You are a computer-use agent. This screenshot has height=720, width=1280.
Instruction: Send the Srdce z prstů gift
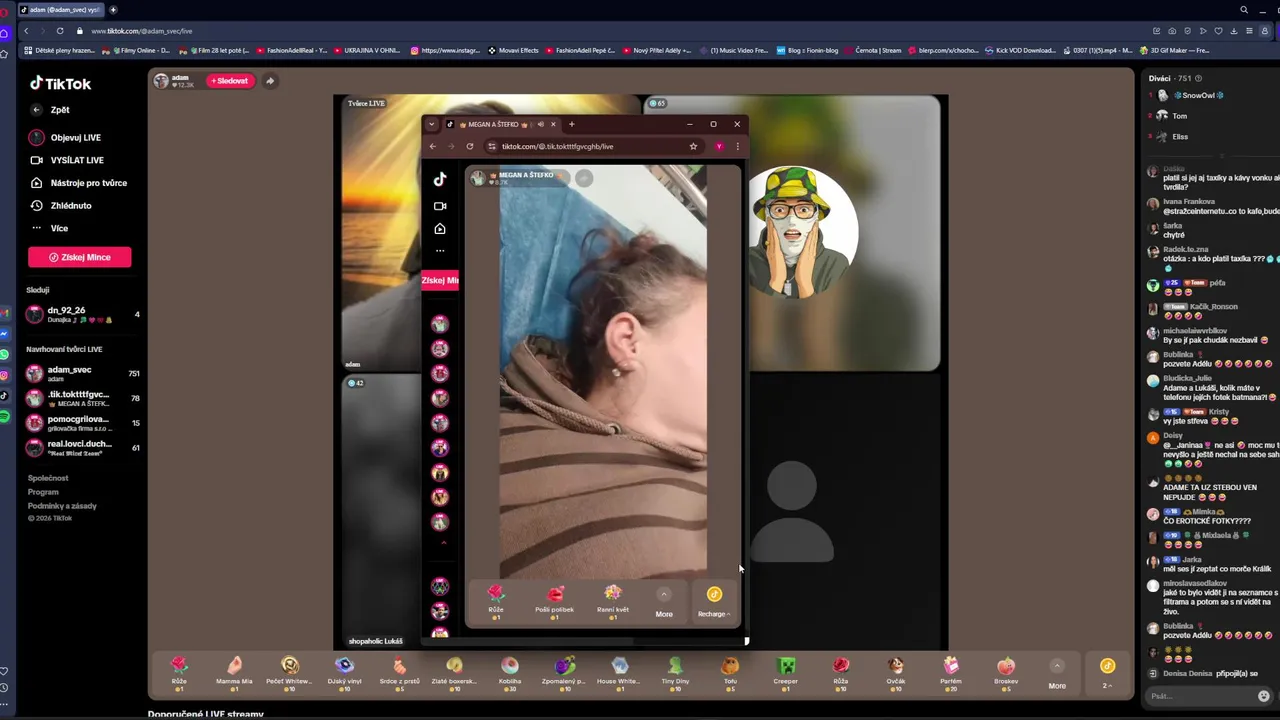tap(400, 673)
